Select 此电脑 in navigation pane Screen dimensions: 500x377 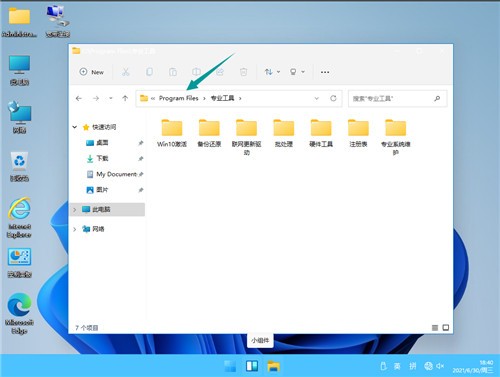(x=101, y=209)
